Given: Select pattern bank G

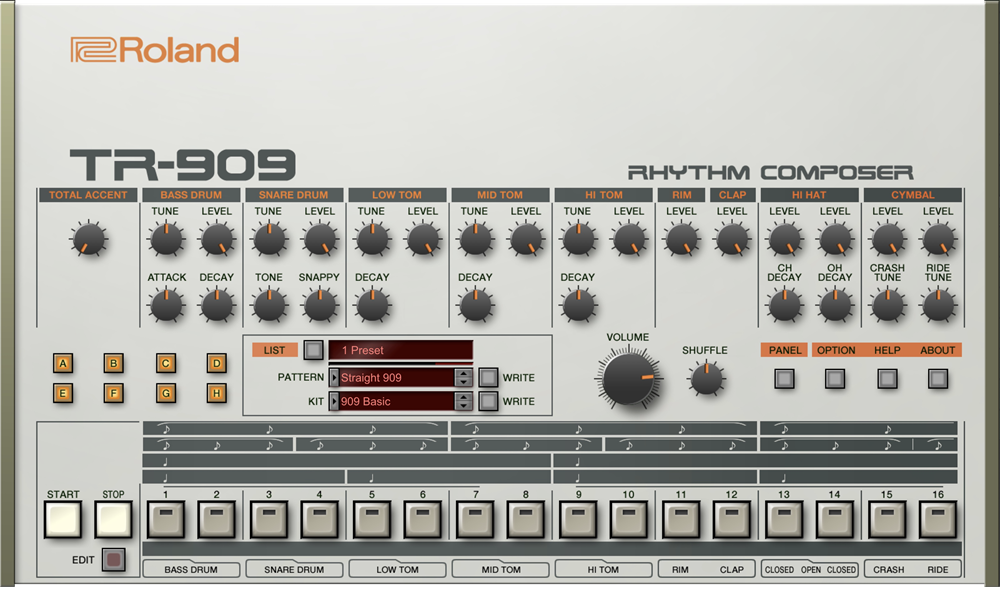Looking at the screenshot, I should 166,393.
